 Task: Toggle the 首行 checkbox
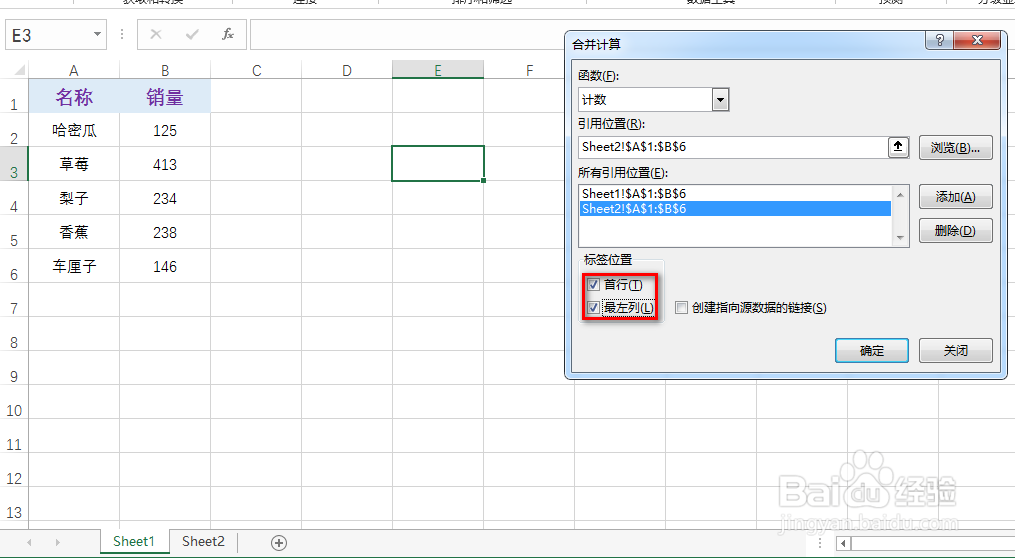coord(594,284)
